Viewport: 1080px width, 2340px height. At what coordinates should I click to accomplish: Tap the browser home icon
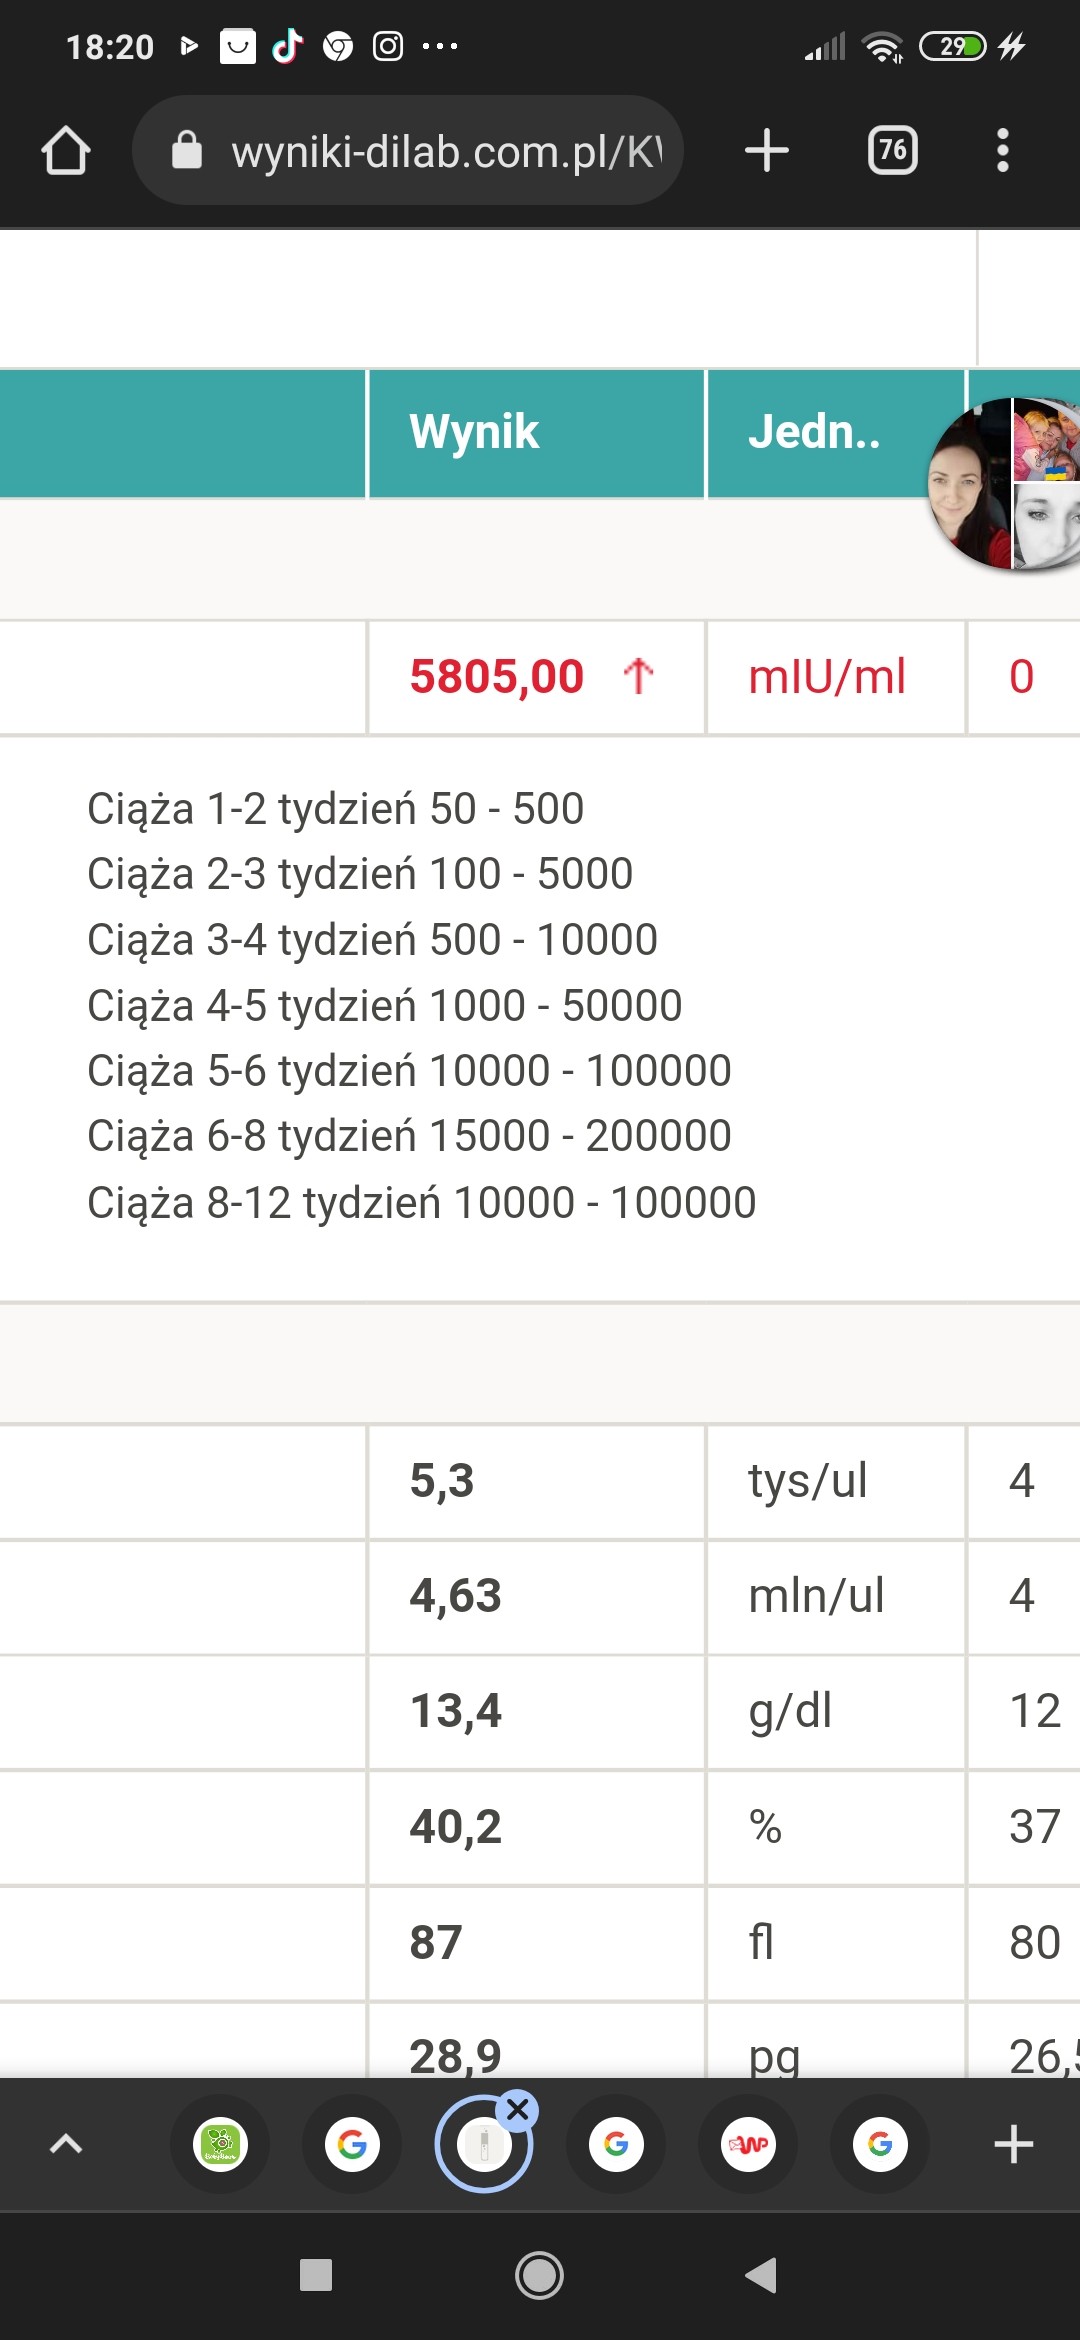[x=66, y=151]
